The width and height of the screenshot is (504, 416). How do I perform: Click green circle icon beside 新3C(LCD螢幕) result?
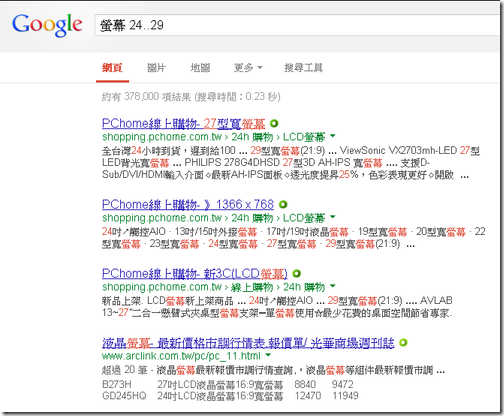click(296, 274)
